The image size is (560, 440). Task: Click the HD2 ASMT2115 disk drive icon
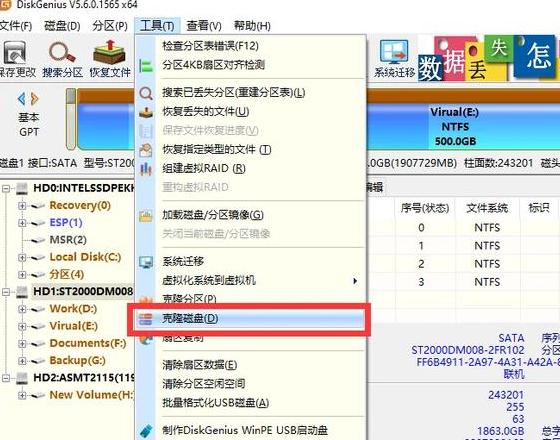tap(22, 378)
